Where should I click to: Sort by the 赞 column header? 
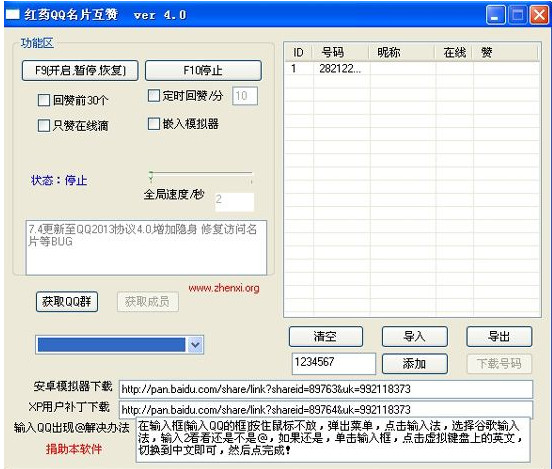(x=506, y=52)
